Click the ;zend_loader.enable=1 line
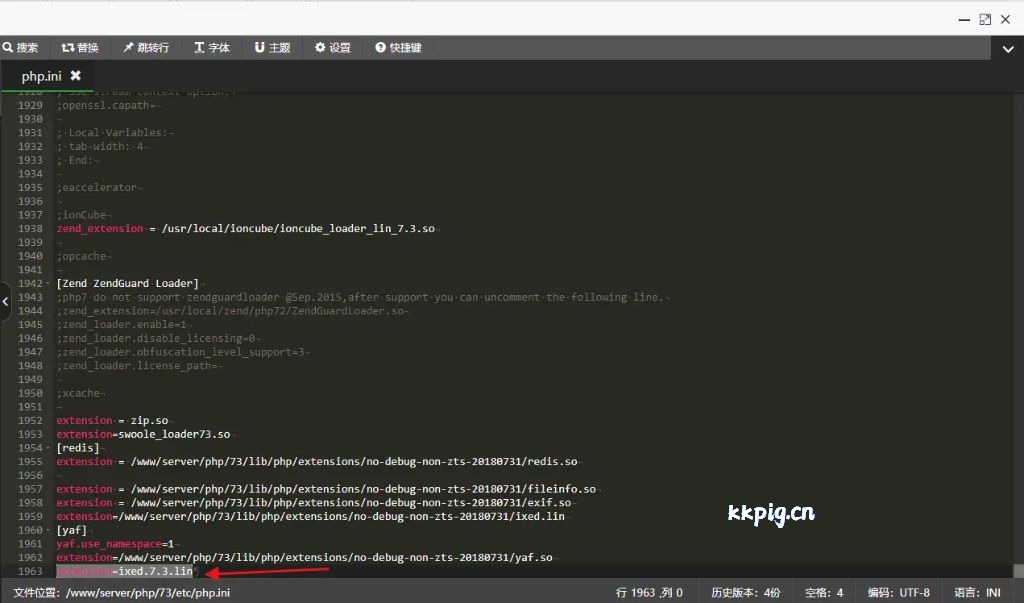Image resolution: width=1024 pixels, height=603 pixels. click(x=121, y=325)
